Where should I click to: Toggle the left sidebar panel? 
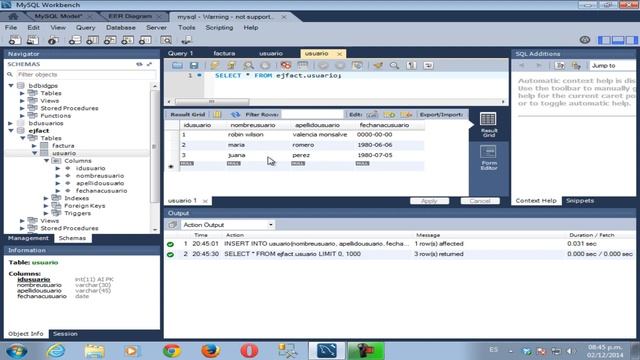[604, 40]
